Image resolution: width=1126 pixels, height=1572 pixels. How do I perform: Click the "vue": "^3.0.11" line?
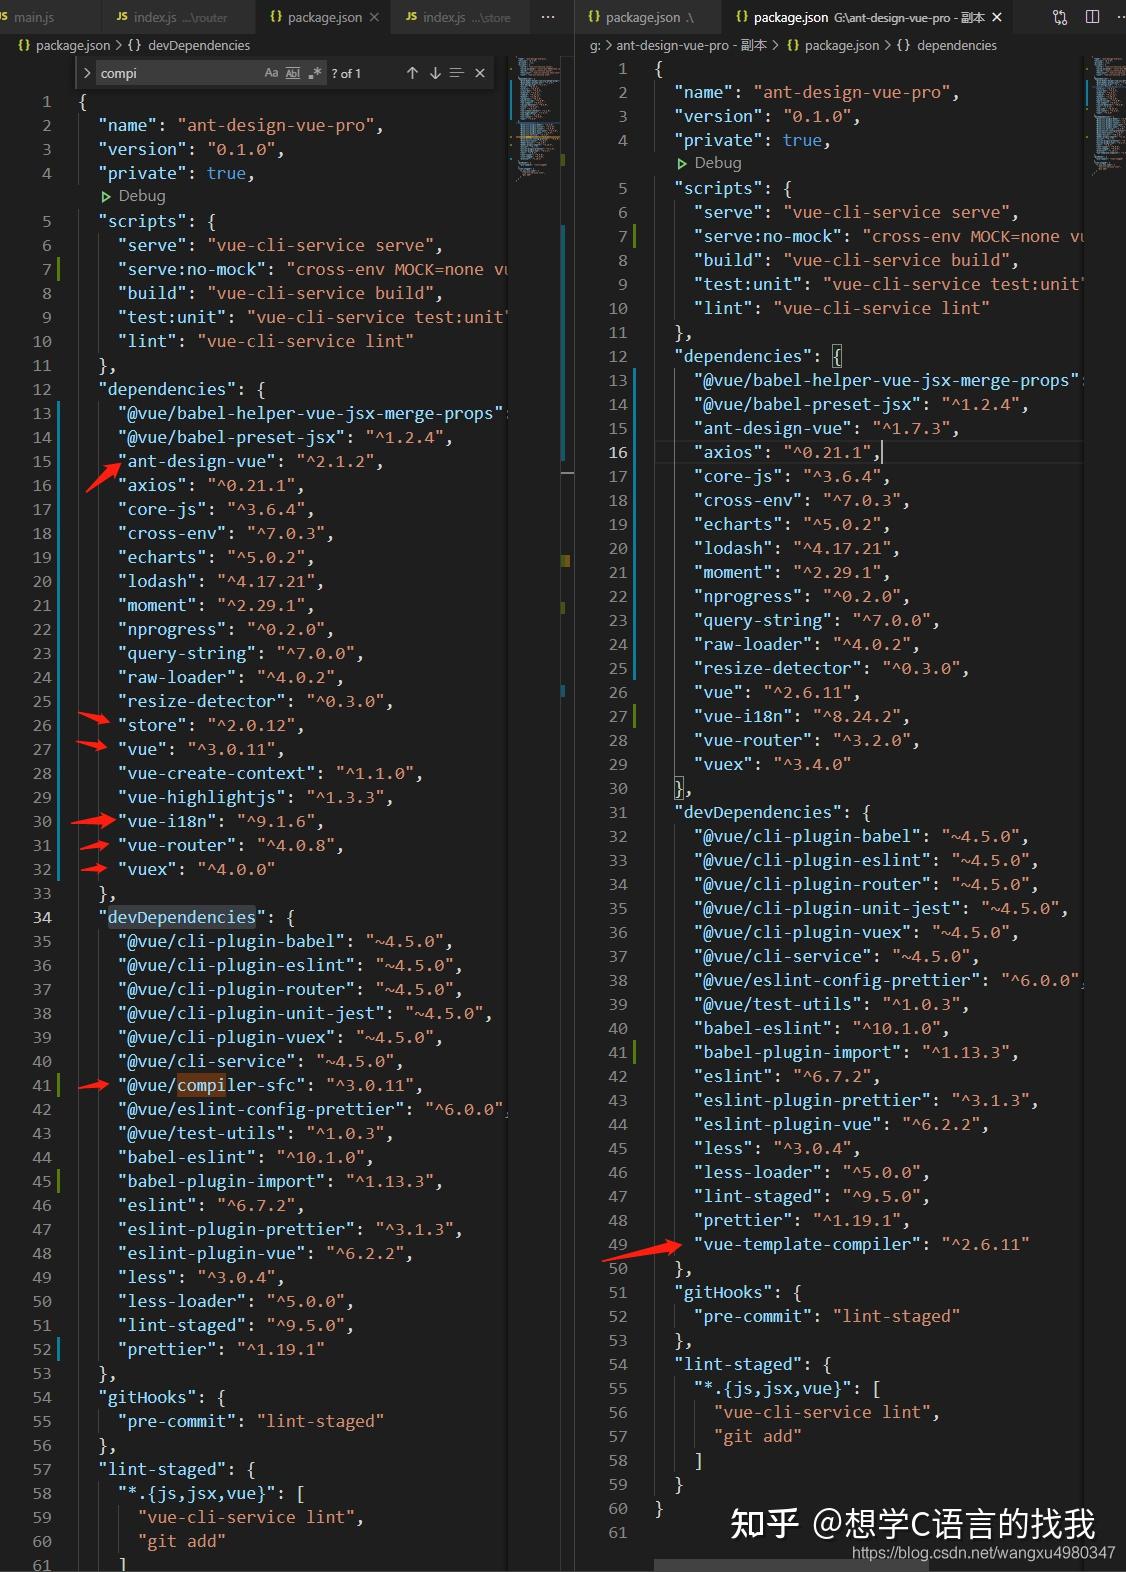pos(200,749)
